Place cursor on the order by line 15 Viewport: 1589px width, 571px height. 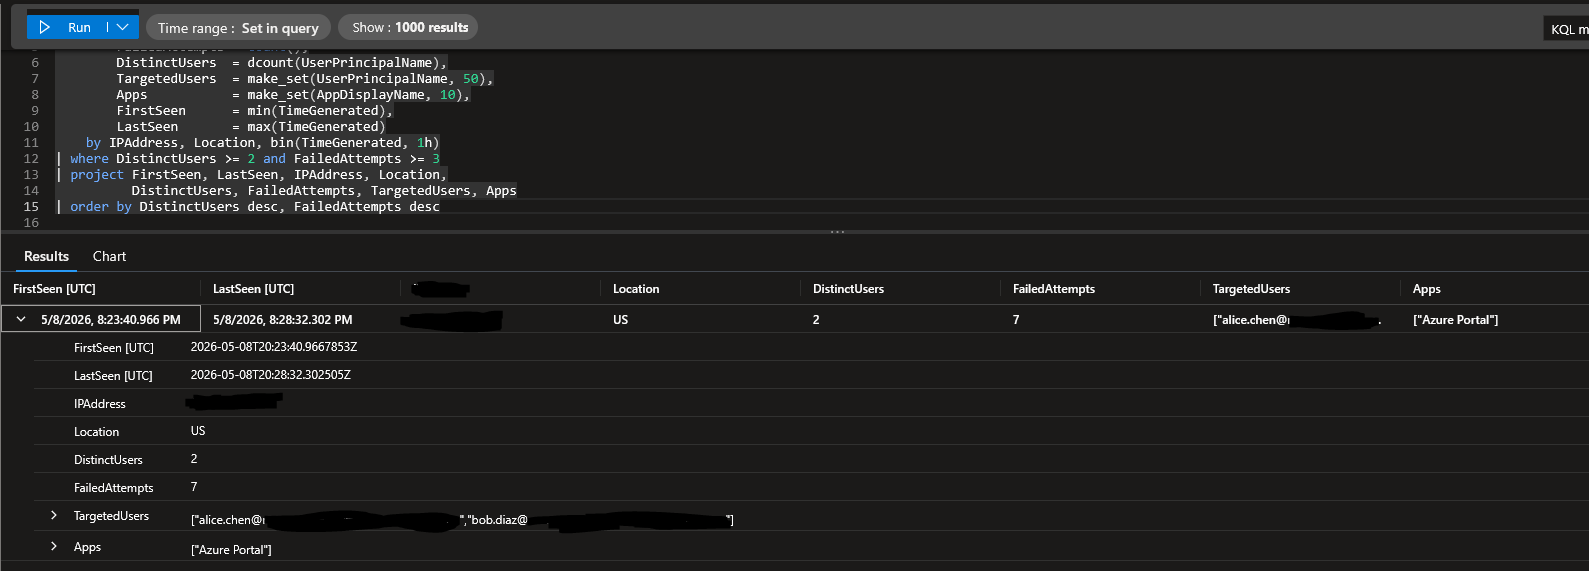point(248,206)
